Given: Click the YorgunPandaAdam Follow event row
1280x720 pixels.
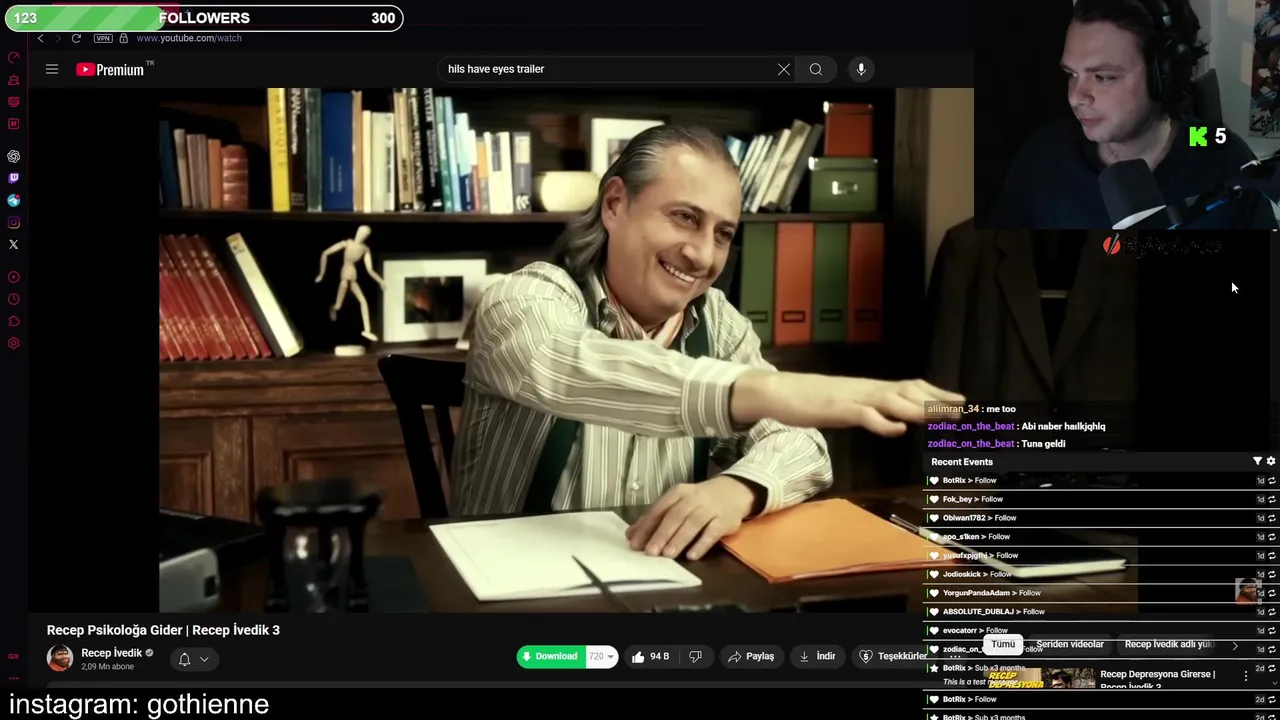Looking at the screenshot, I should (x=1100, y=593).
